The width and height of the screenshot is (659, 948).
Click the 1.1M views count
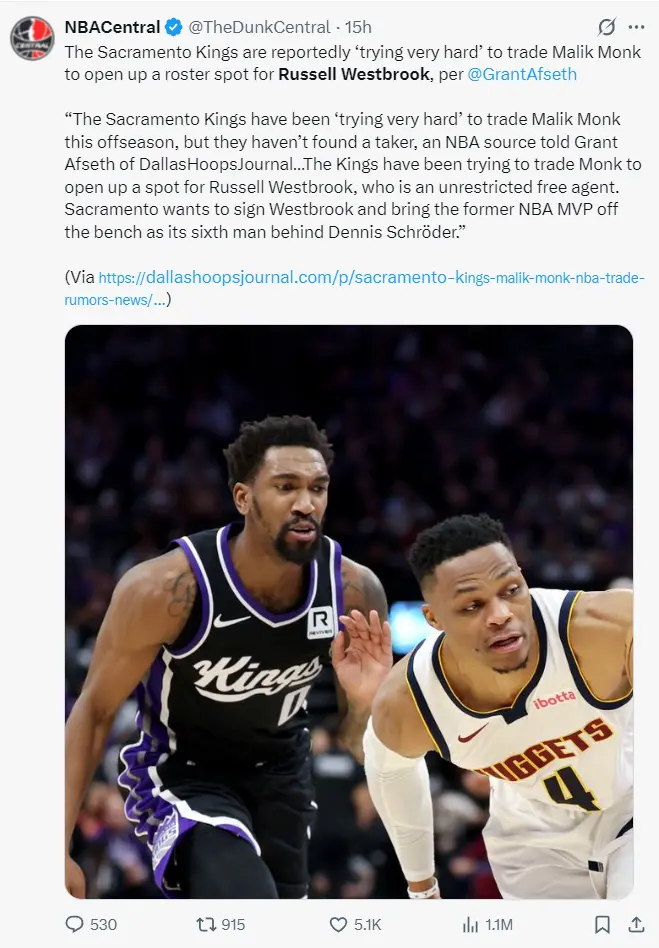pyautogui.click(x=499, y=924)
